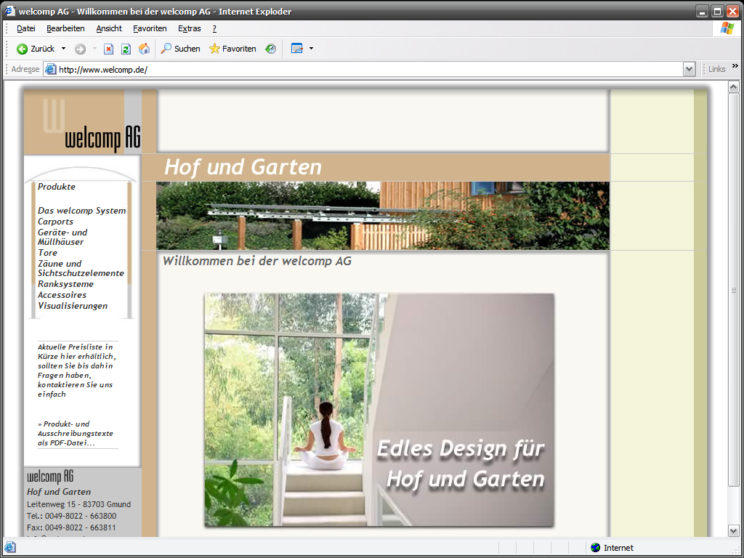Open Suchen search in toolbar
The width and height of the screenshot is (744, 558).
click(x=180, y=48)
